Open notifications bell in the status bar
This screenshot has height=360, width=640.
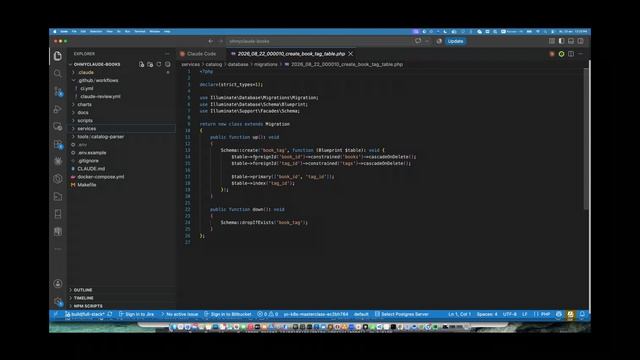click(x=582, y=314)
